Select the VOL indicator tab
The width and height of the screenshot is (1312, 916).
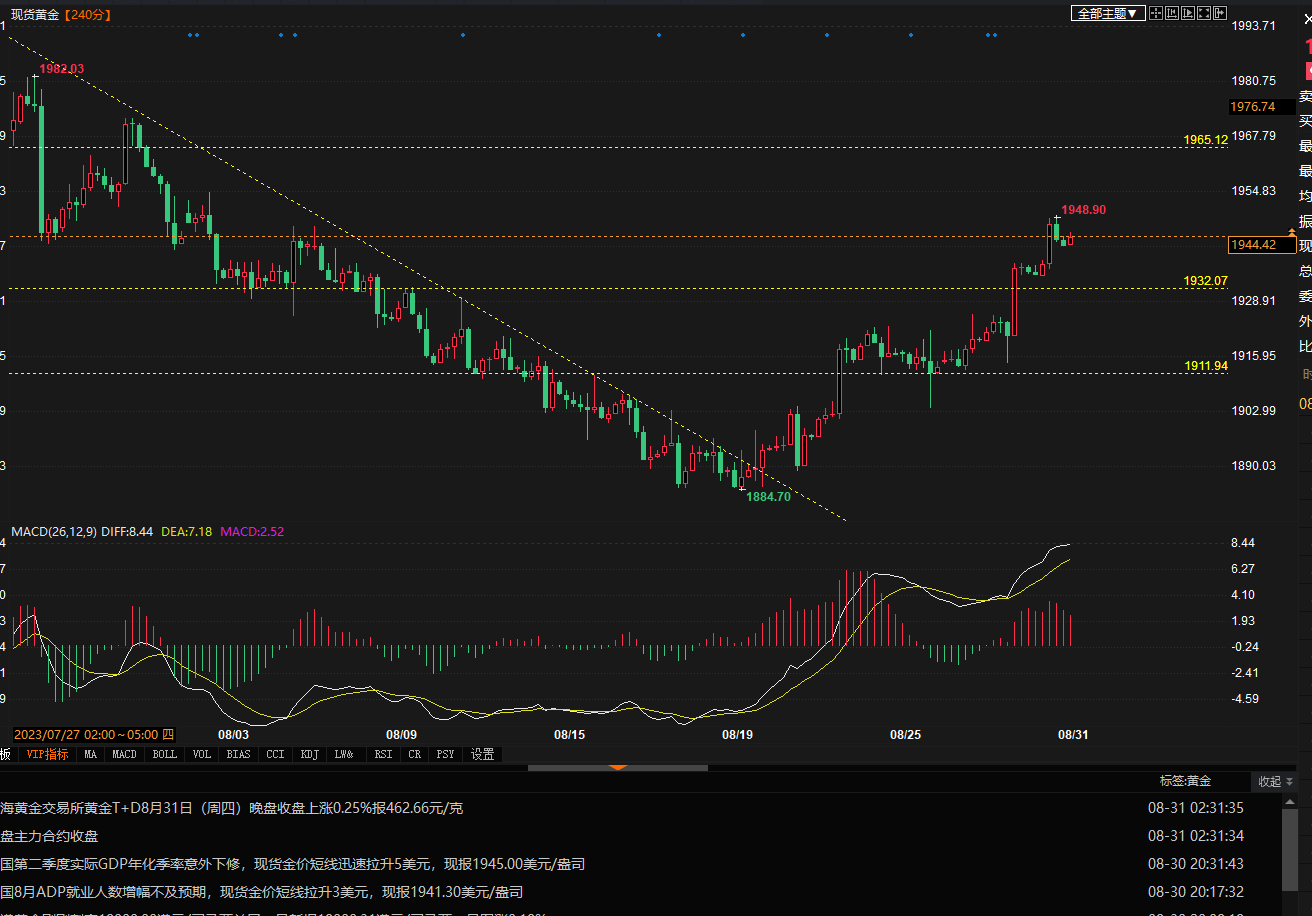click(x=201, y=754)
